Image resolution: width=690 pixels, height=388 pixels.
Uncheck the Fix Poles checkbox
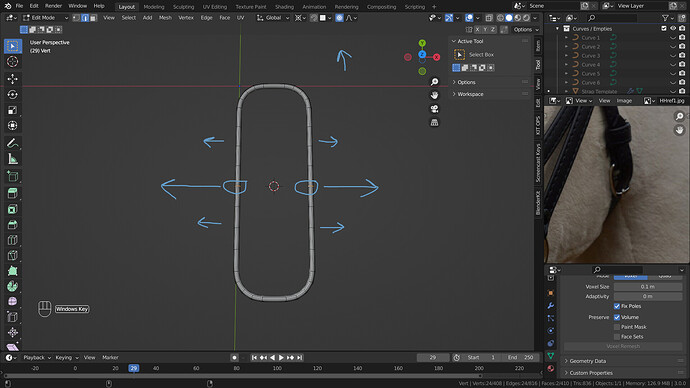click(x=617, y=306)
